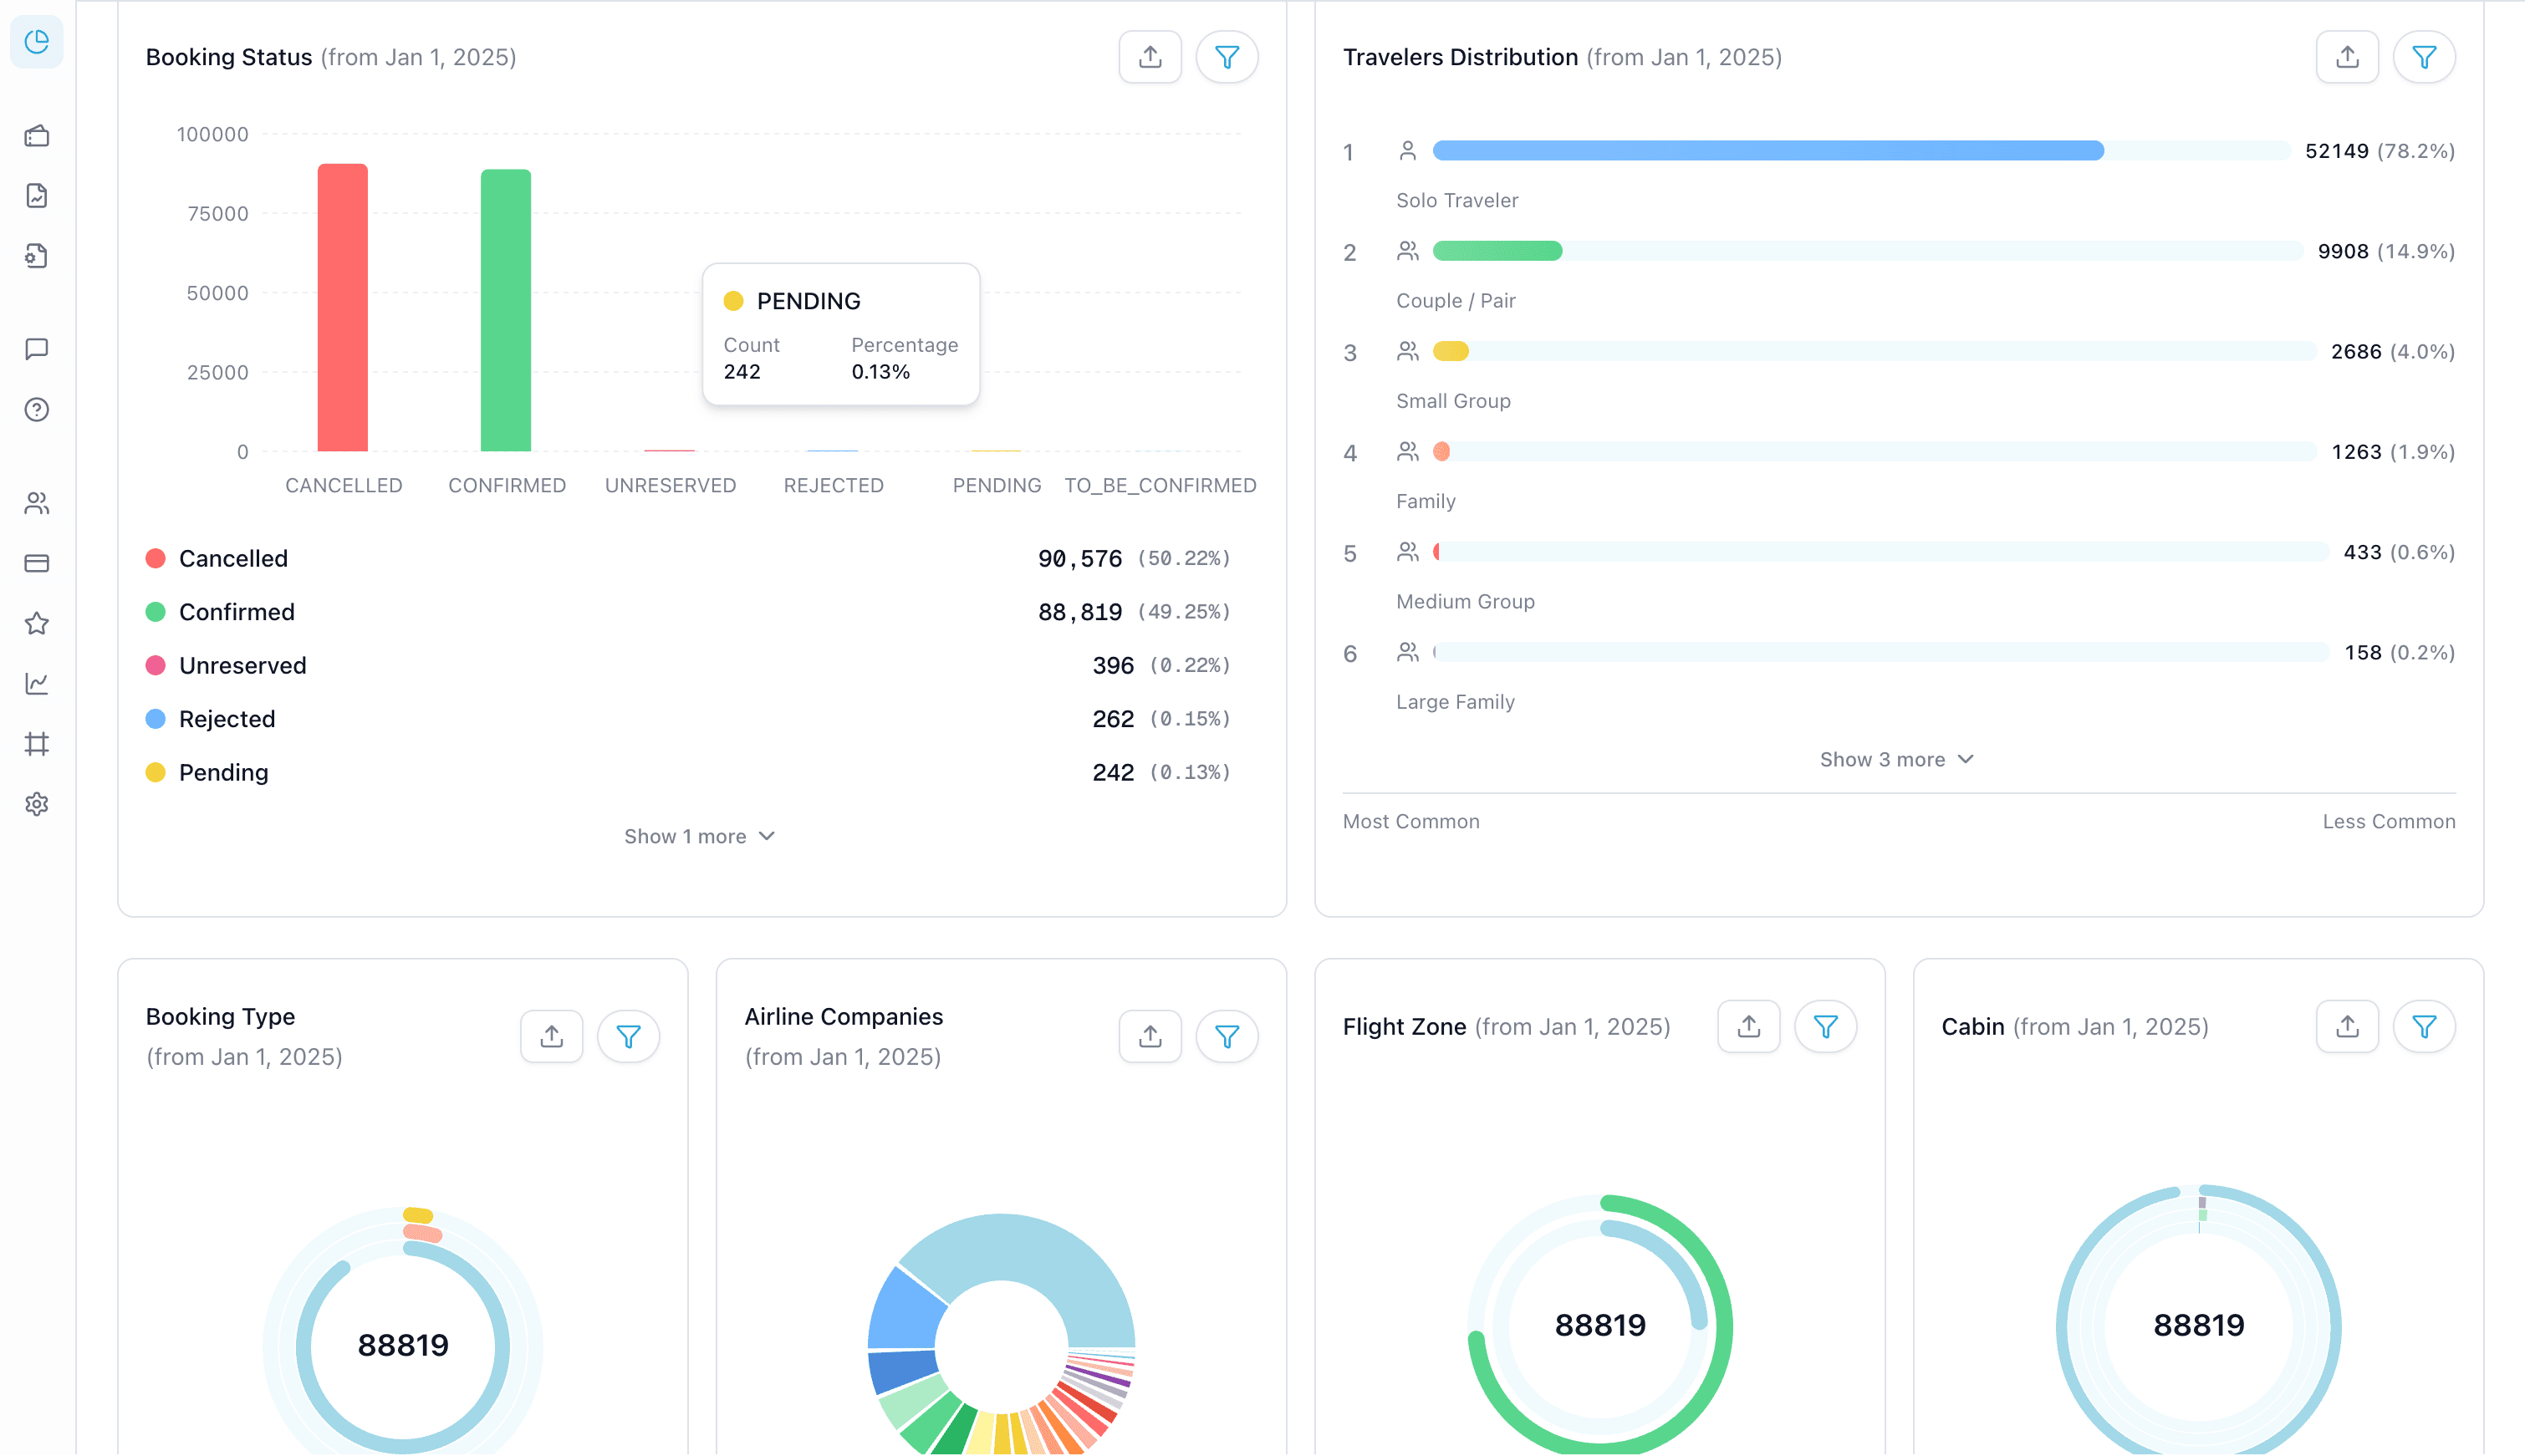Click the Solo Traveler progress bar
The width and height of the screenshot is (2525, 1456).
click(1861, 151)
